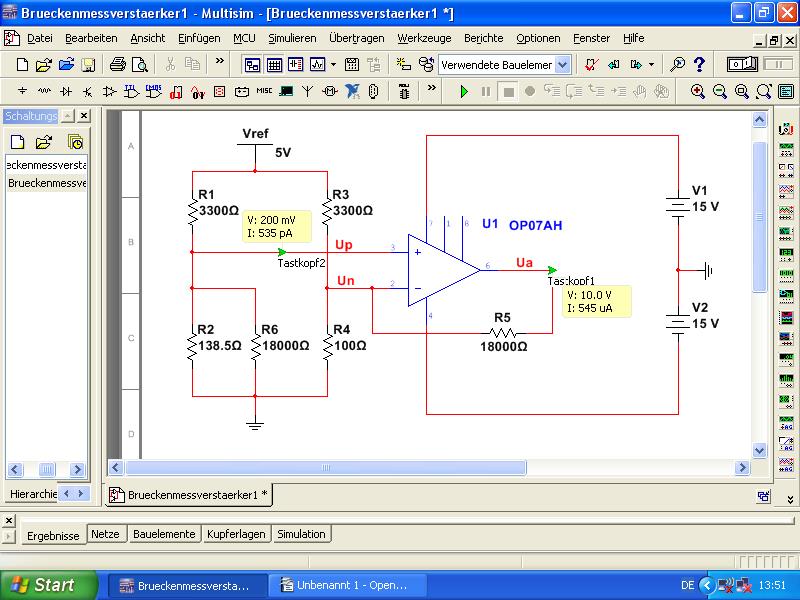Open the Verwendete Bauelemente dropdown
Viewport: 800px width, 600px height.
click(x=562, y=65)
